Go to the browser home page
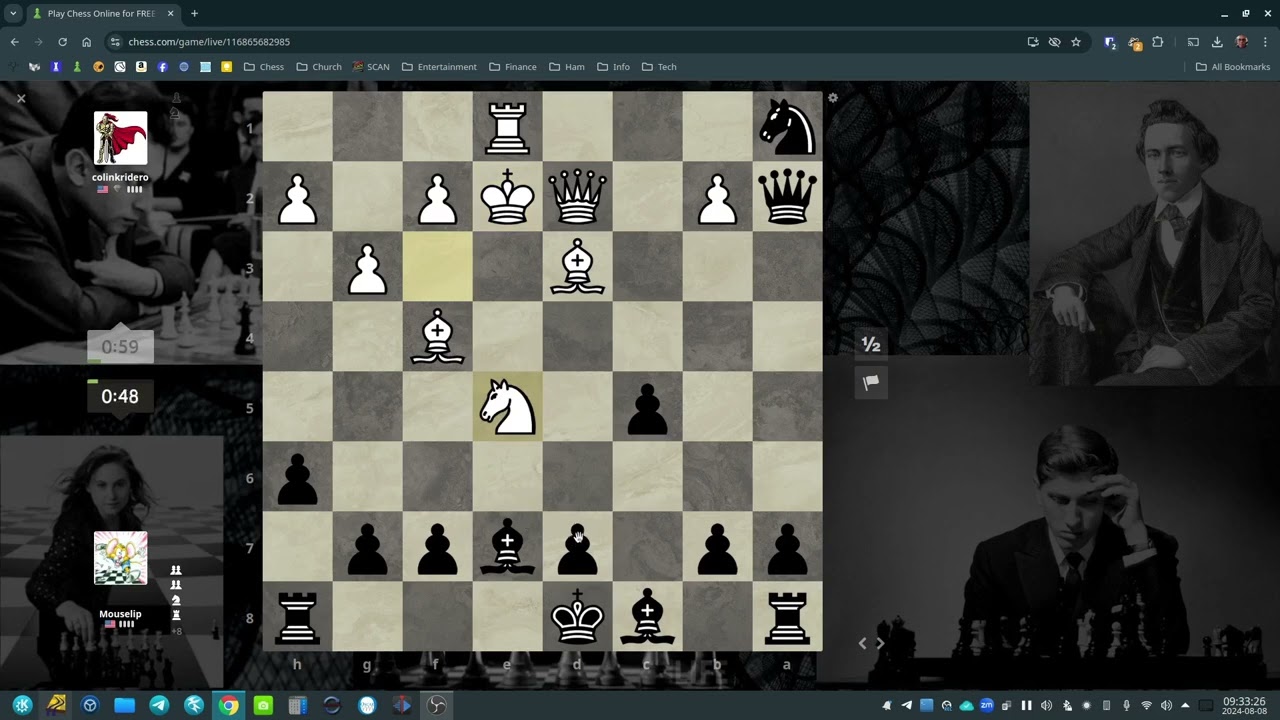This screenshot has height=720, width=1280. (x=87, y=42)
